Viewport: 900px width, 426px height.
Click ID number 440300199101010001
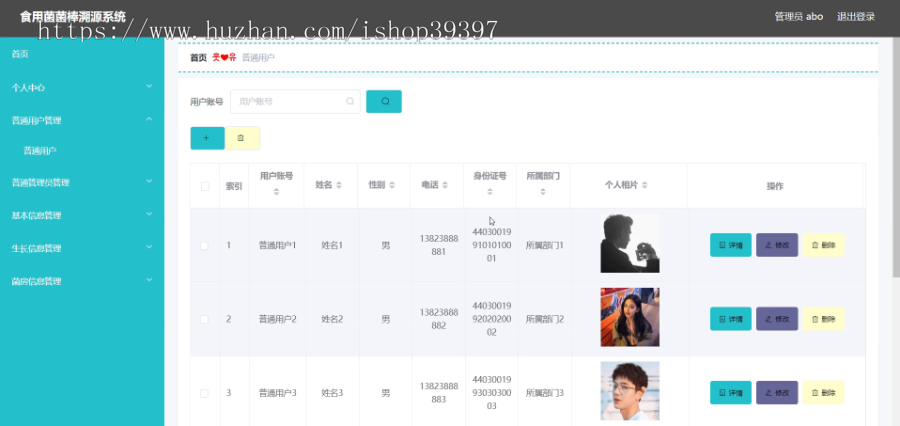click(x=491, y=245)
